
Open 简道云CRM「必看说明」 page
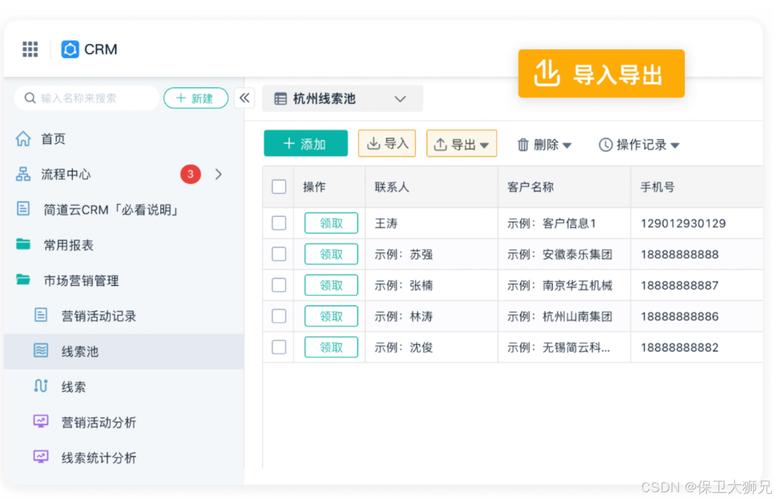pos(111,210)
